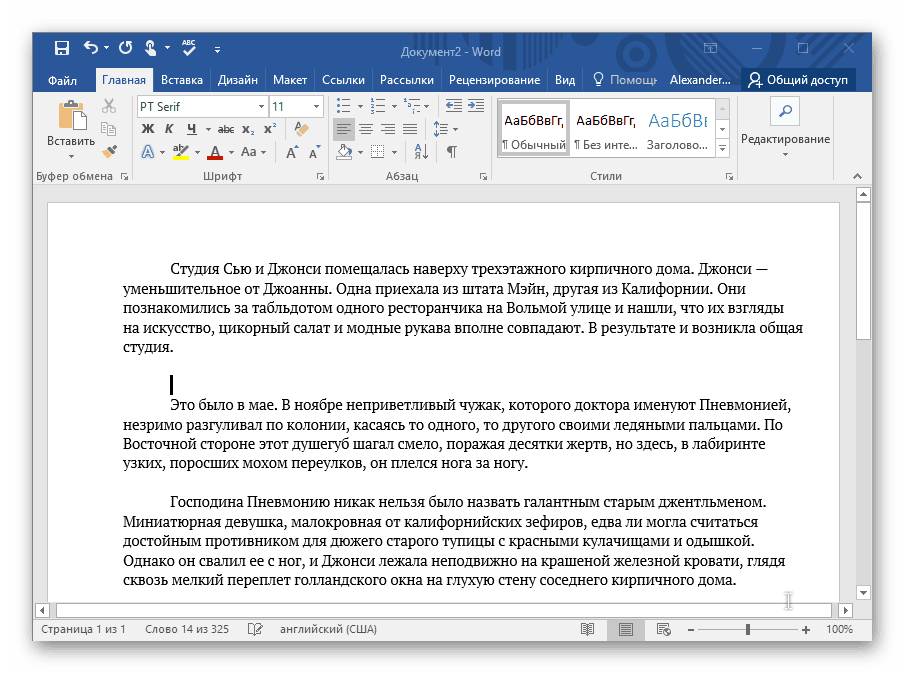Sort text with the A-Я sort icon

click(421, 152)
